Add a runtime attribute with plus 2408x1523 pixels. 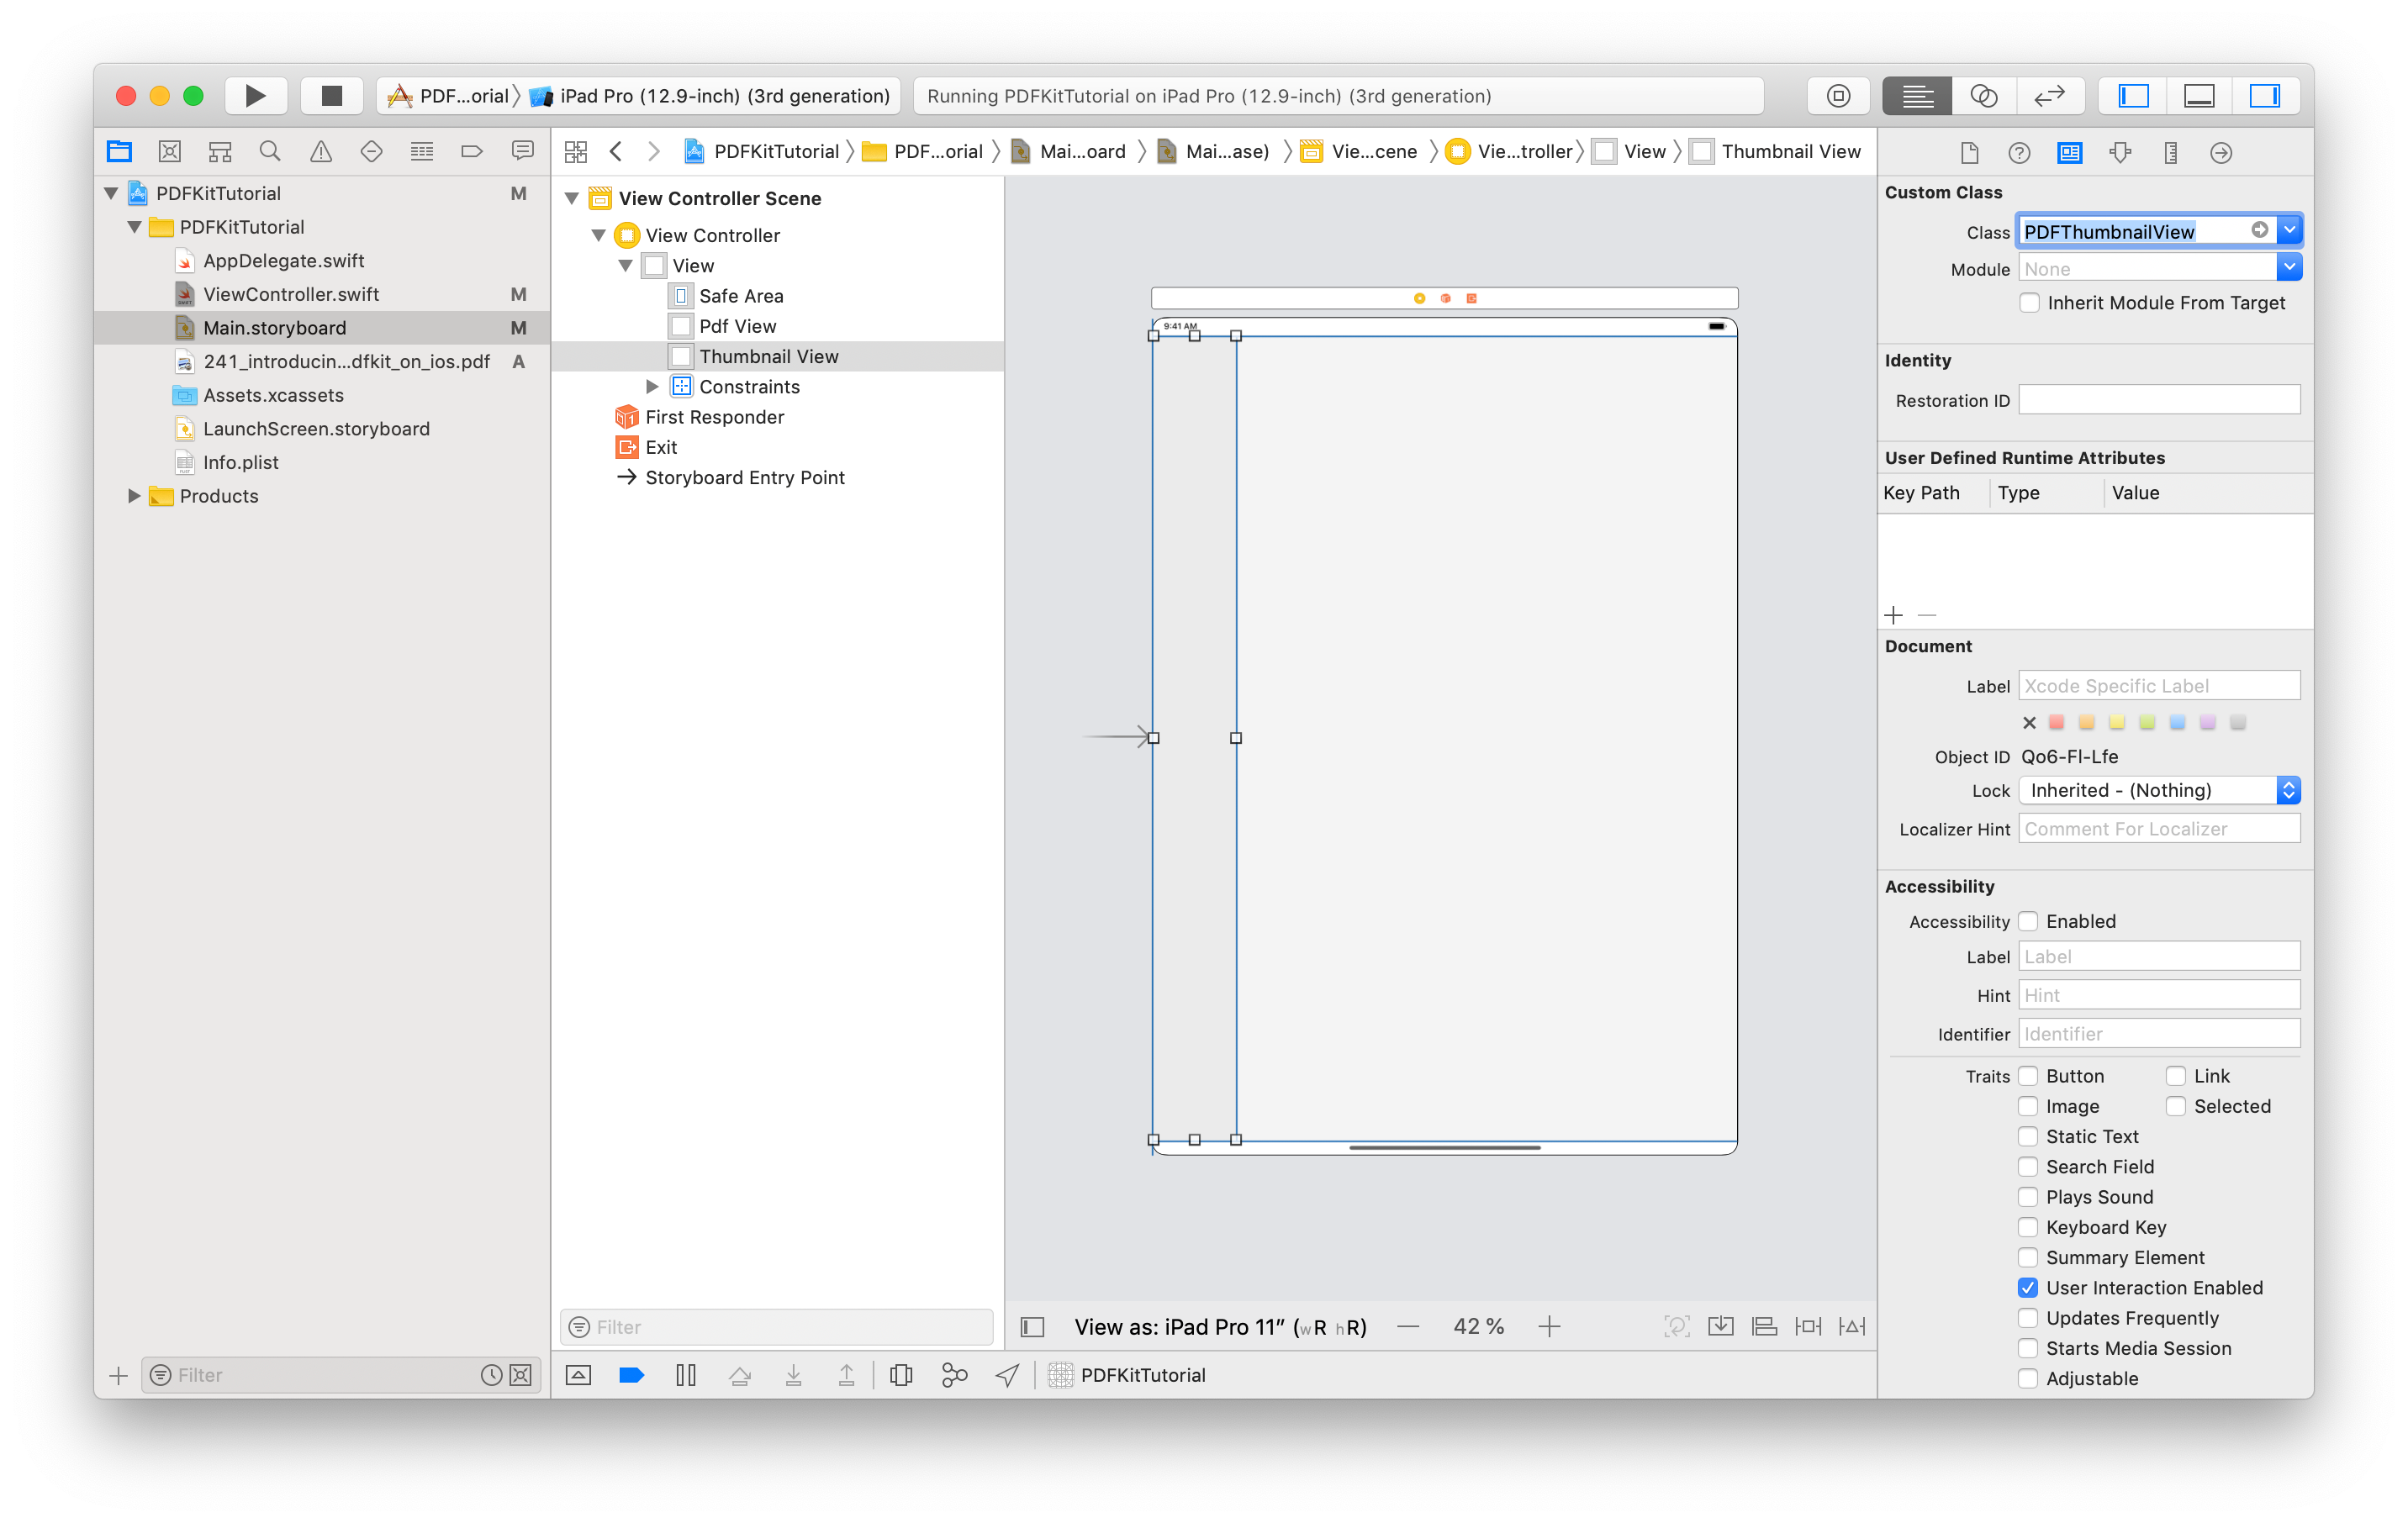click(x=1894, y=615)
